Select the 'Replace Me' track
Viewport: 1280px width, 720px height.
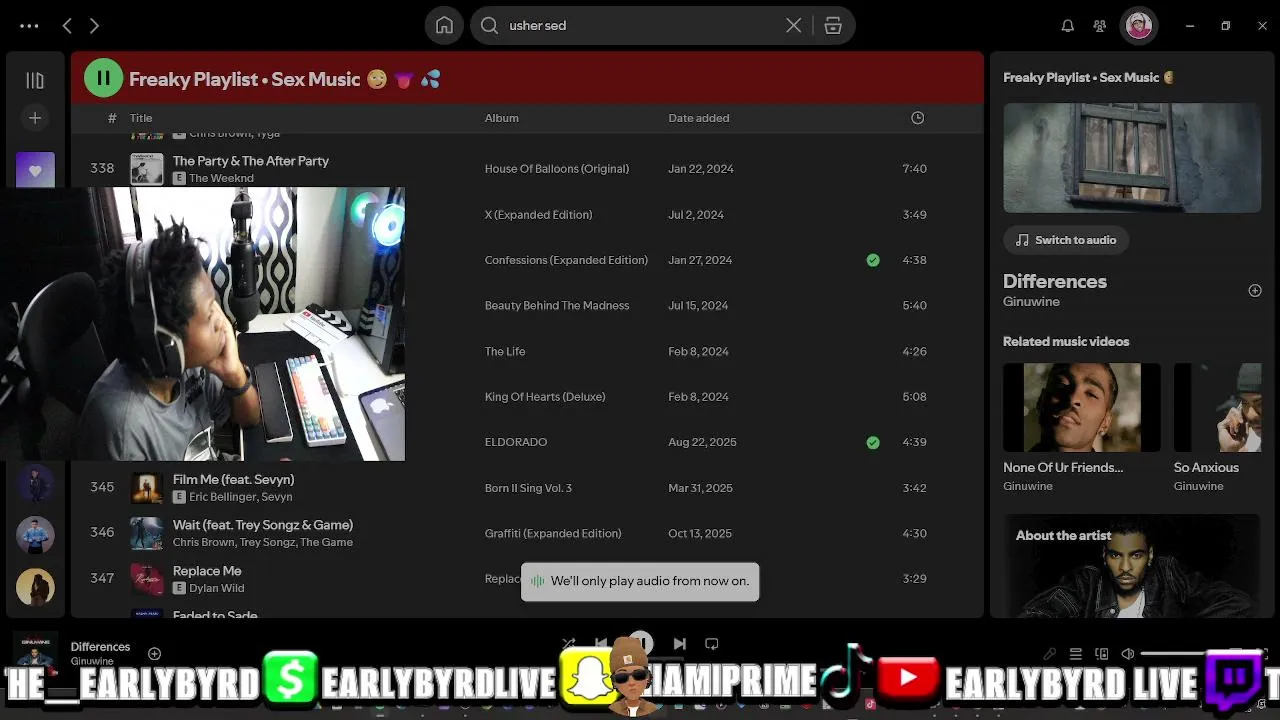point(207,570)
